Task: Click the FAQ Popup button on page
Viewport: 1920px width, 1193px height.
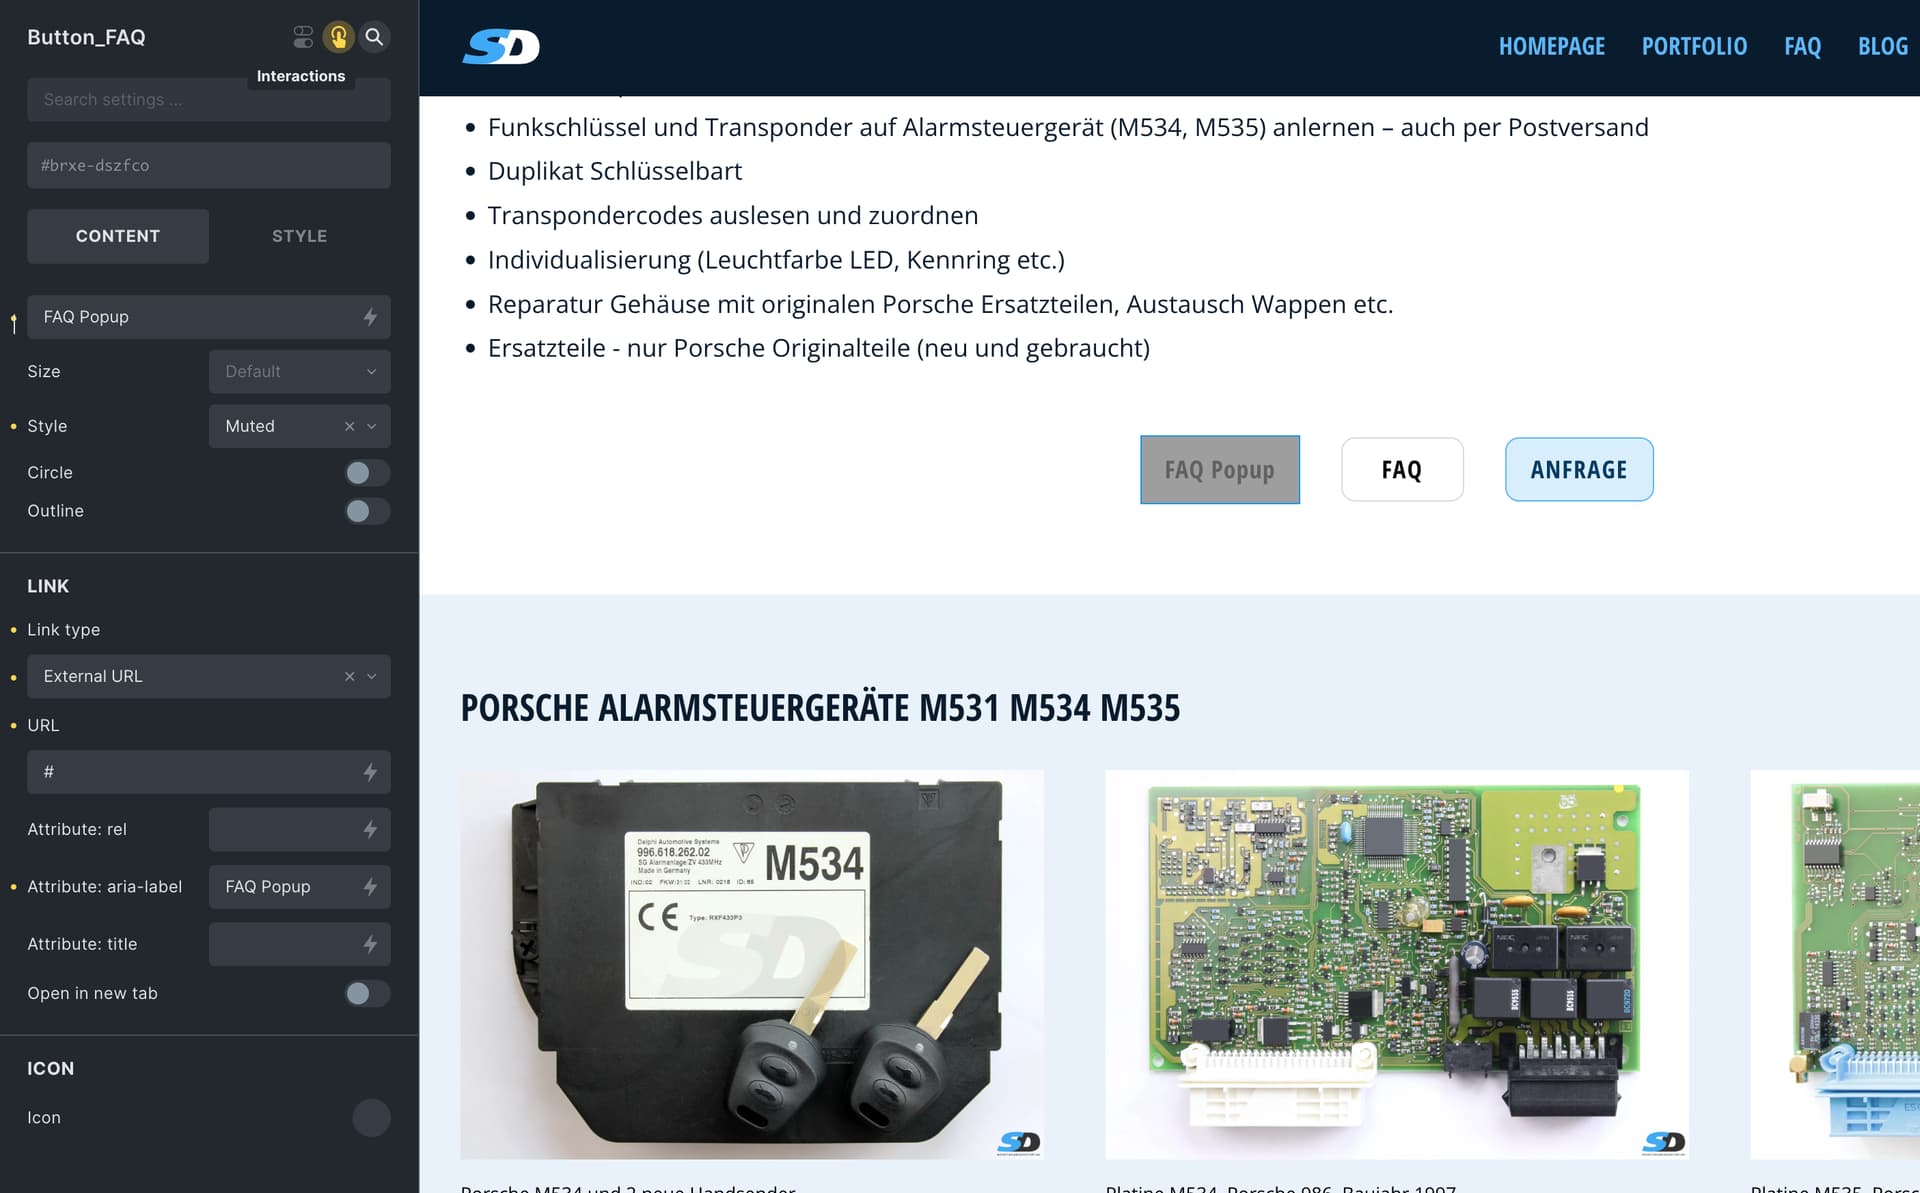Action: [x=1219, y=470]
